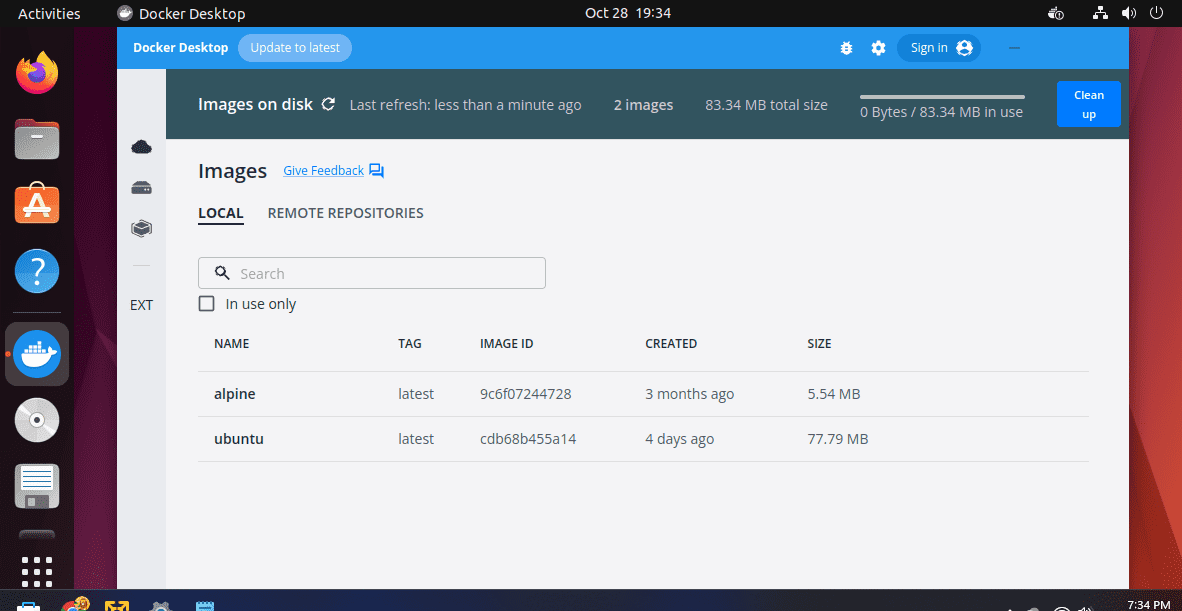Launch Firefox from the dock

click(36, 71)
